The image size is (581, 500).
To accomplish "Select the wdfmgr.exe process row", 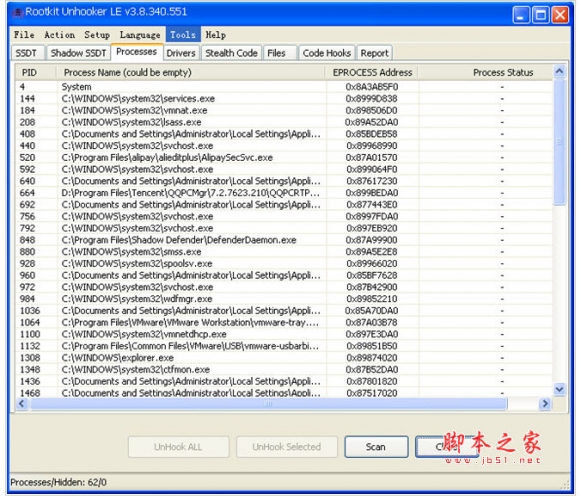I will (284, 299).
